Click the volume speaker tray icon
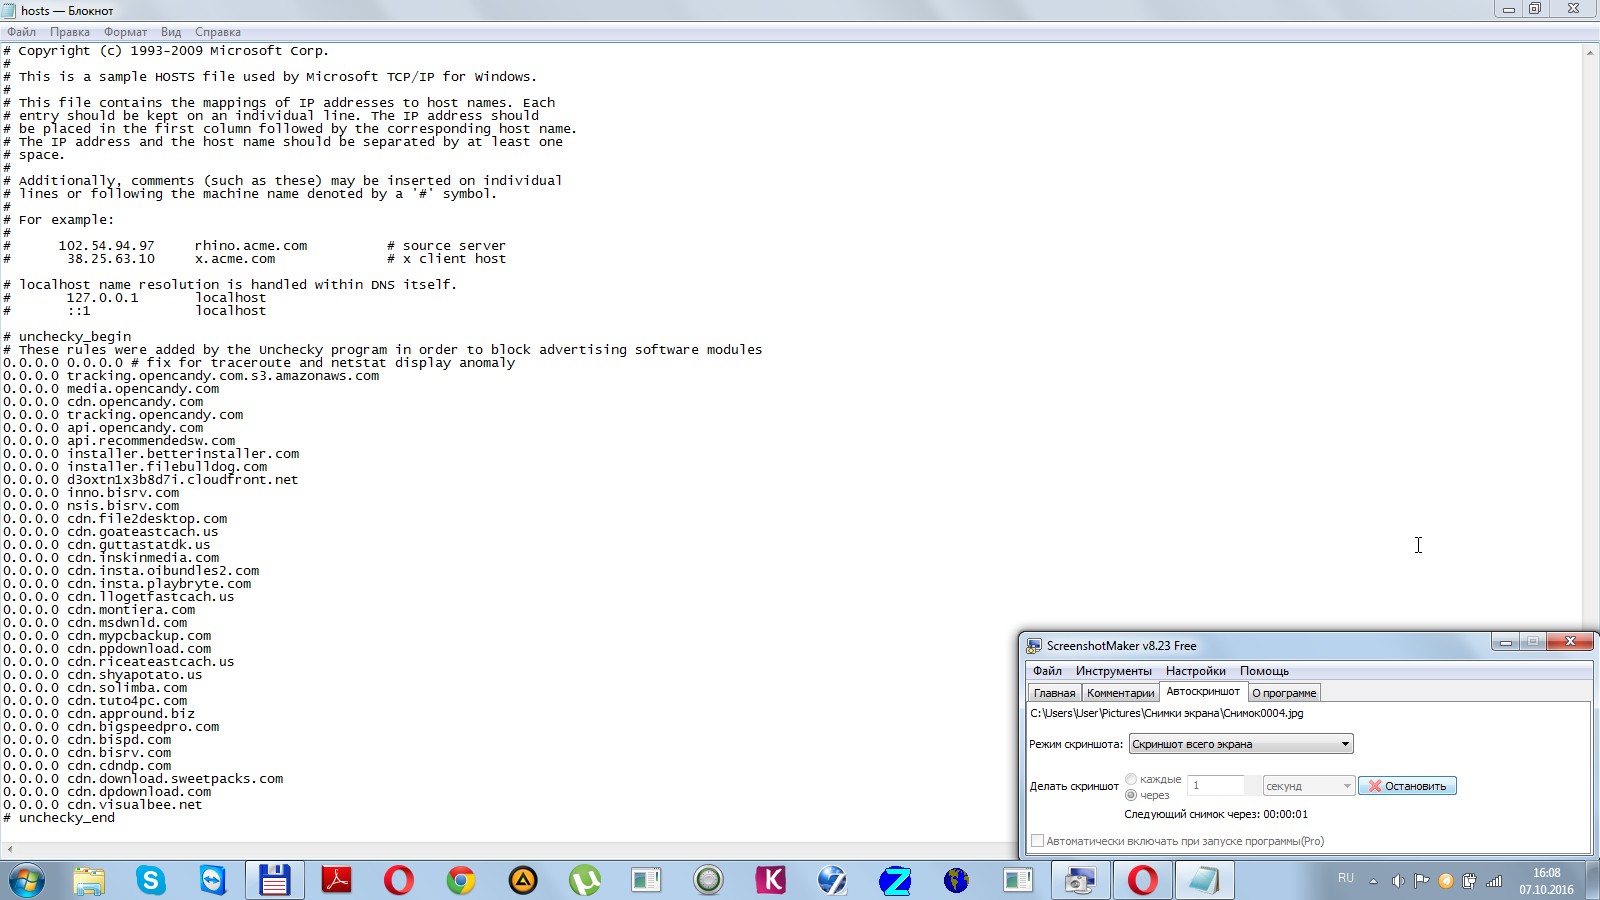Image resolution: width=1600 pixels, height=900 pixels. 1397,881
